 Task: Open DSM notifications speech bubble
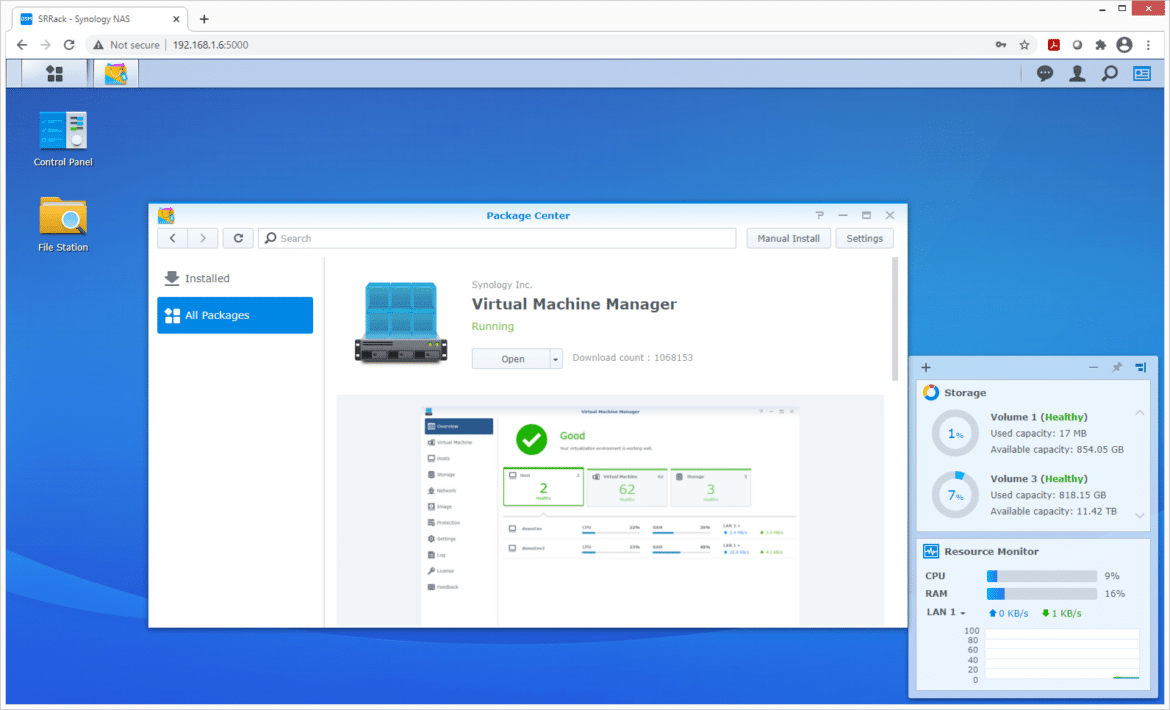pyautogui.click(x=1045, y=73)
